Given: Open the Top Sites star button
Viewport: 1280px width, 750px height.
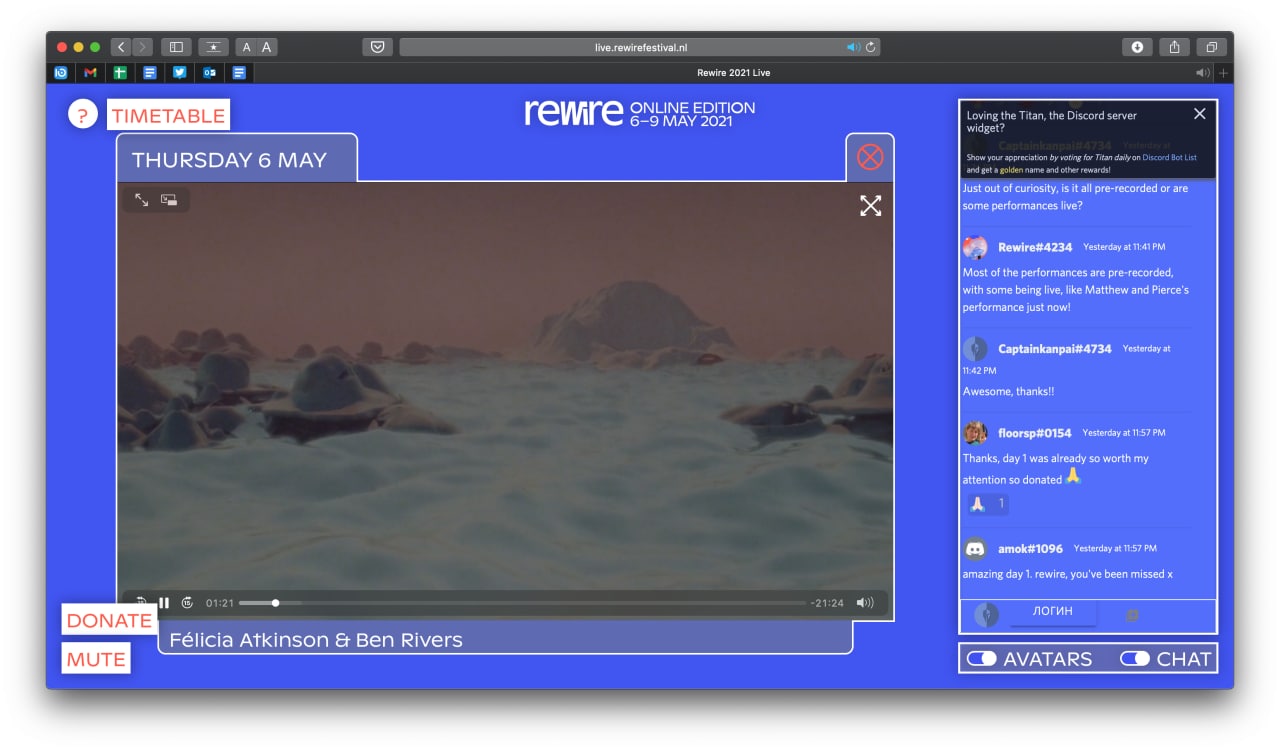Looking at the screenshot, I should click(213, 47).
